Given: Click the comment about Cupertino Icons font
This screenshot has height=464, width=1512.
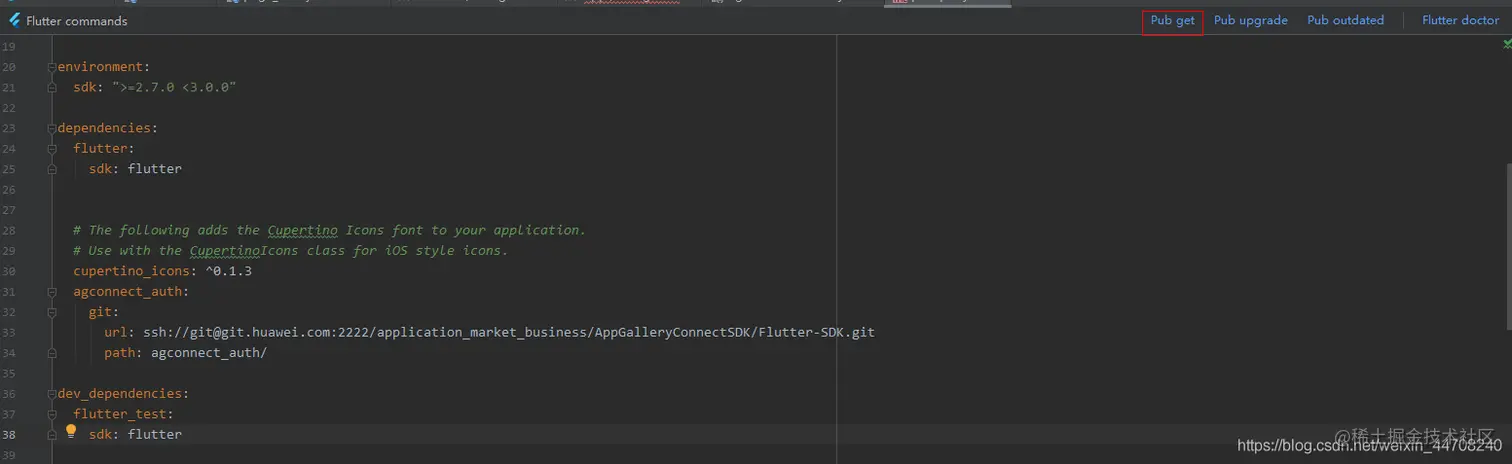Looking at the screenshot, I should pyautogui.click(x=329, y=230).
